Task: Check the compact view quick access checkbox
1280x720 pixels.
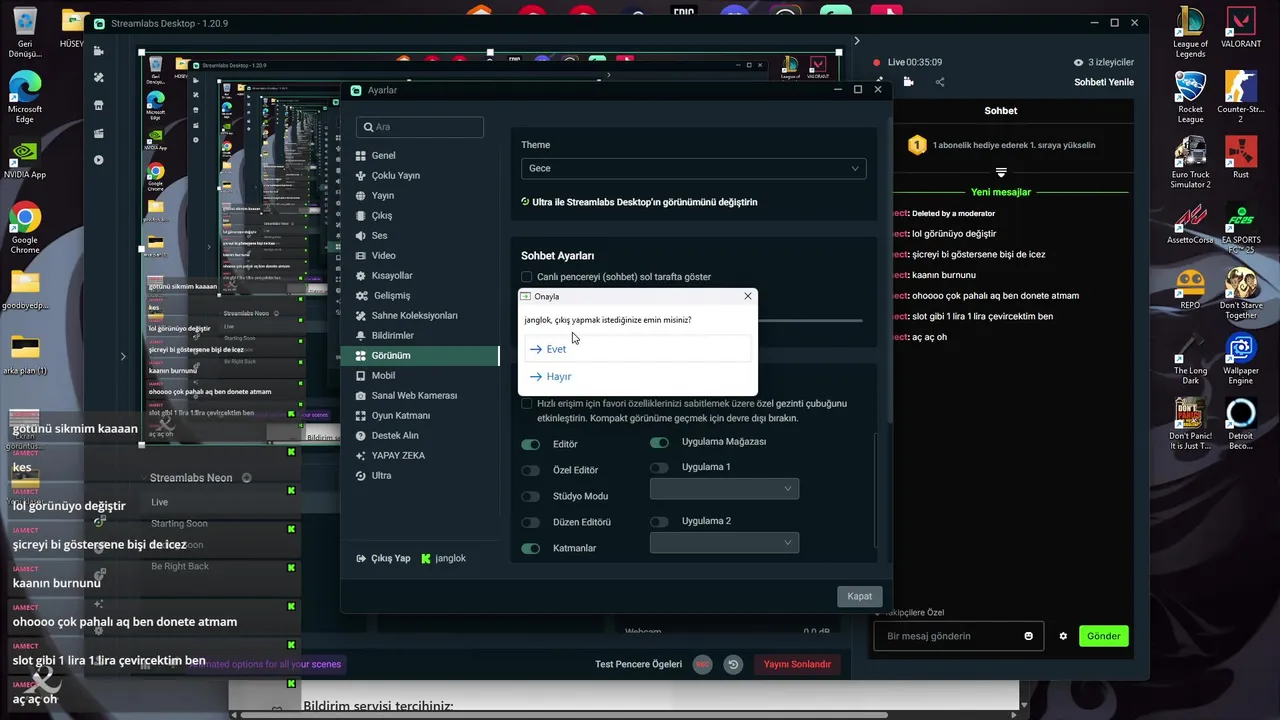Action: pos(527,404)
